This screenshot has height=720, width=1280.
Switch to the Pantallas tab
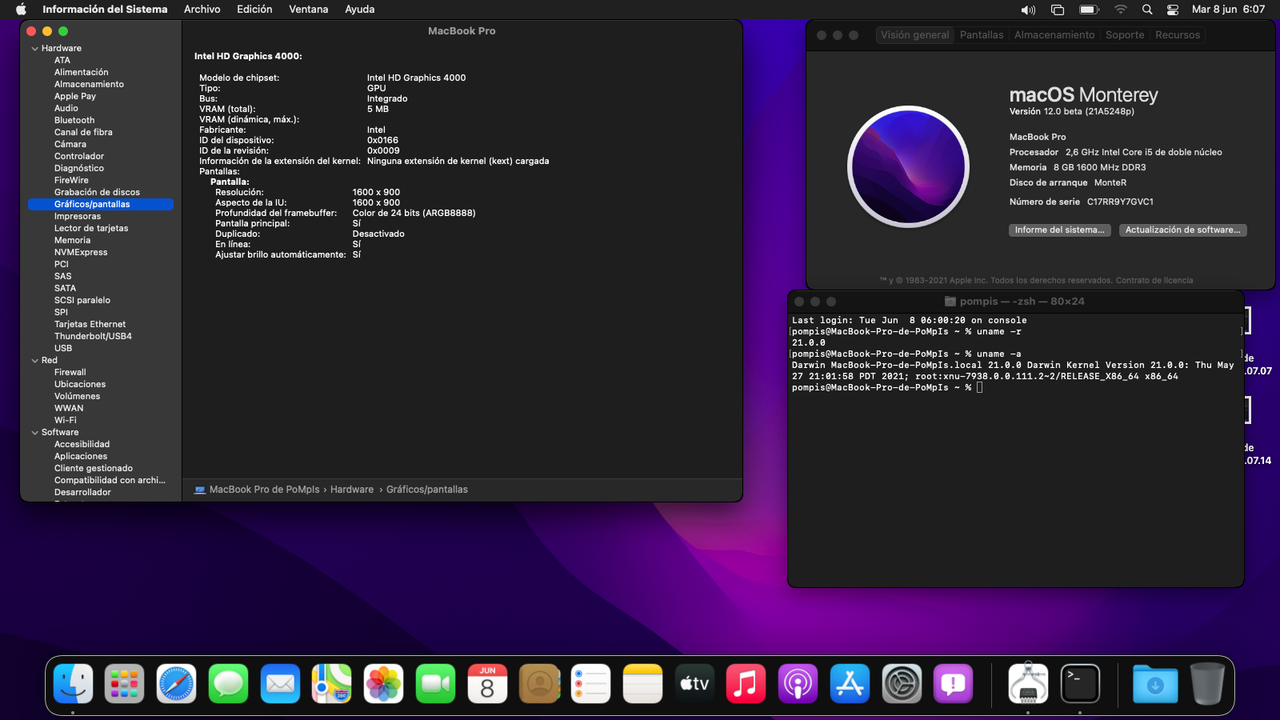[981, 35]
